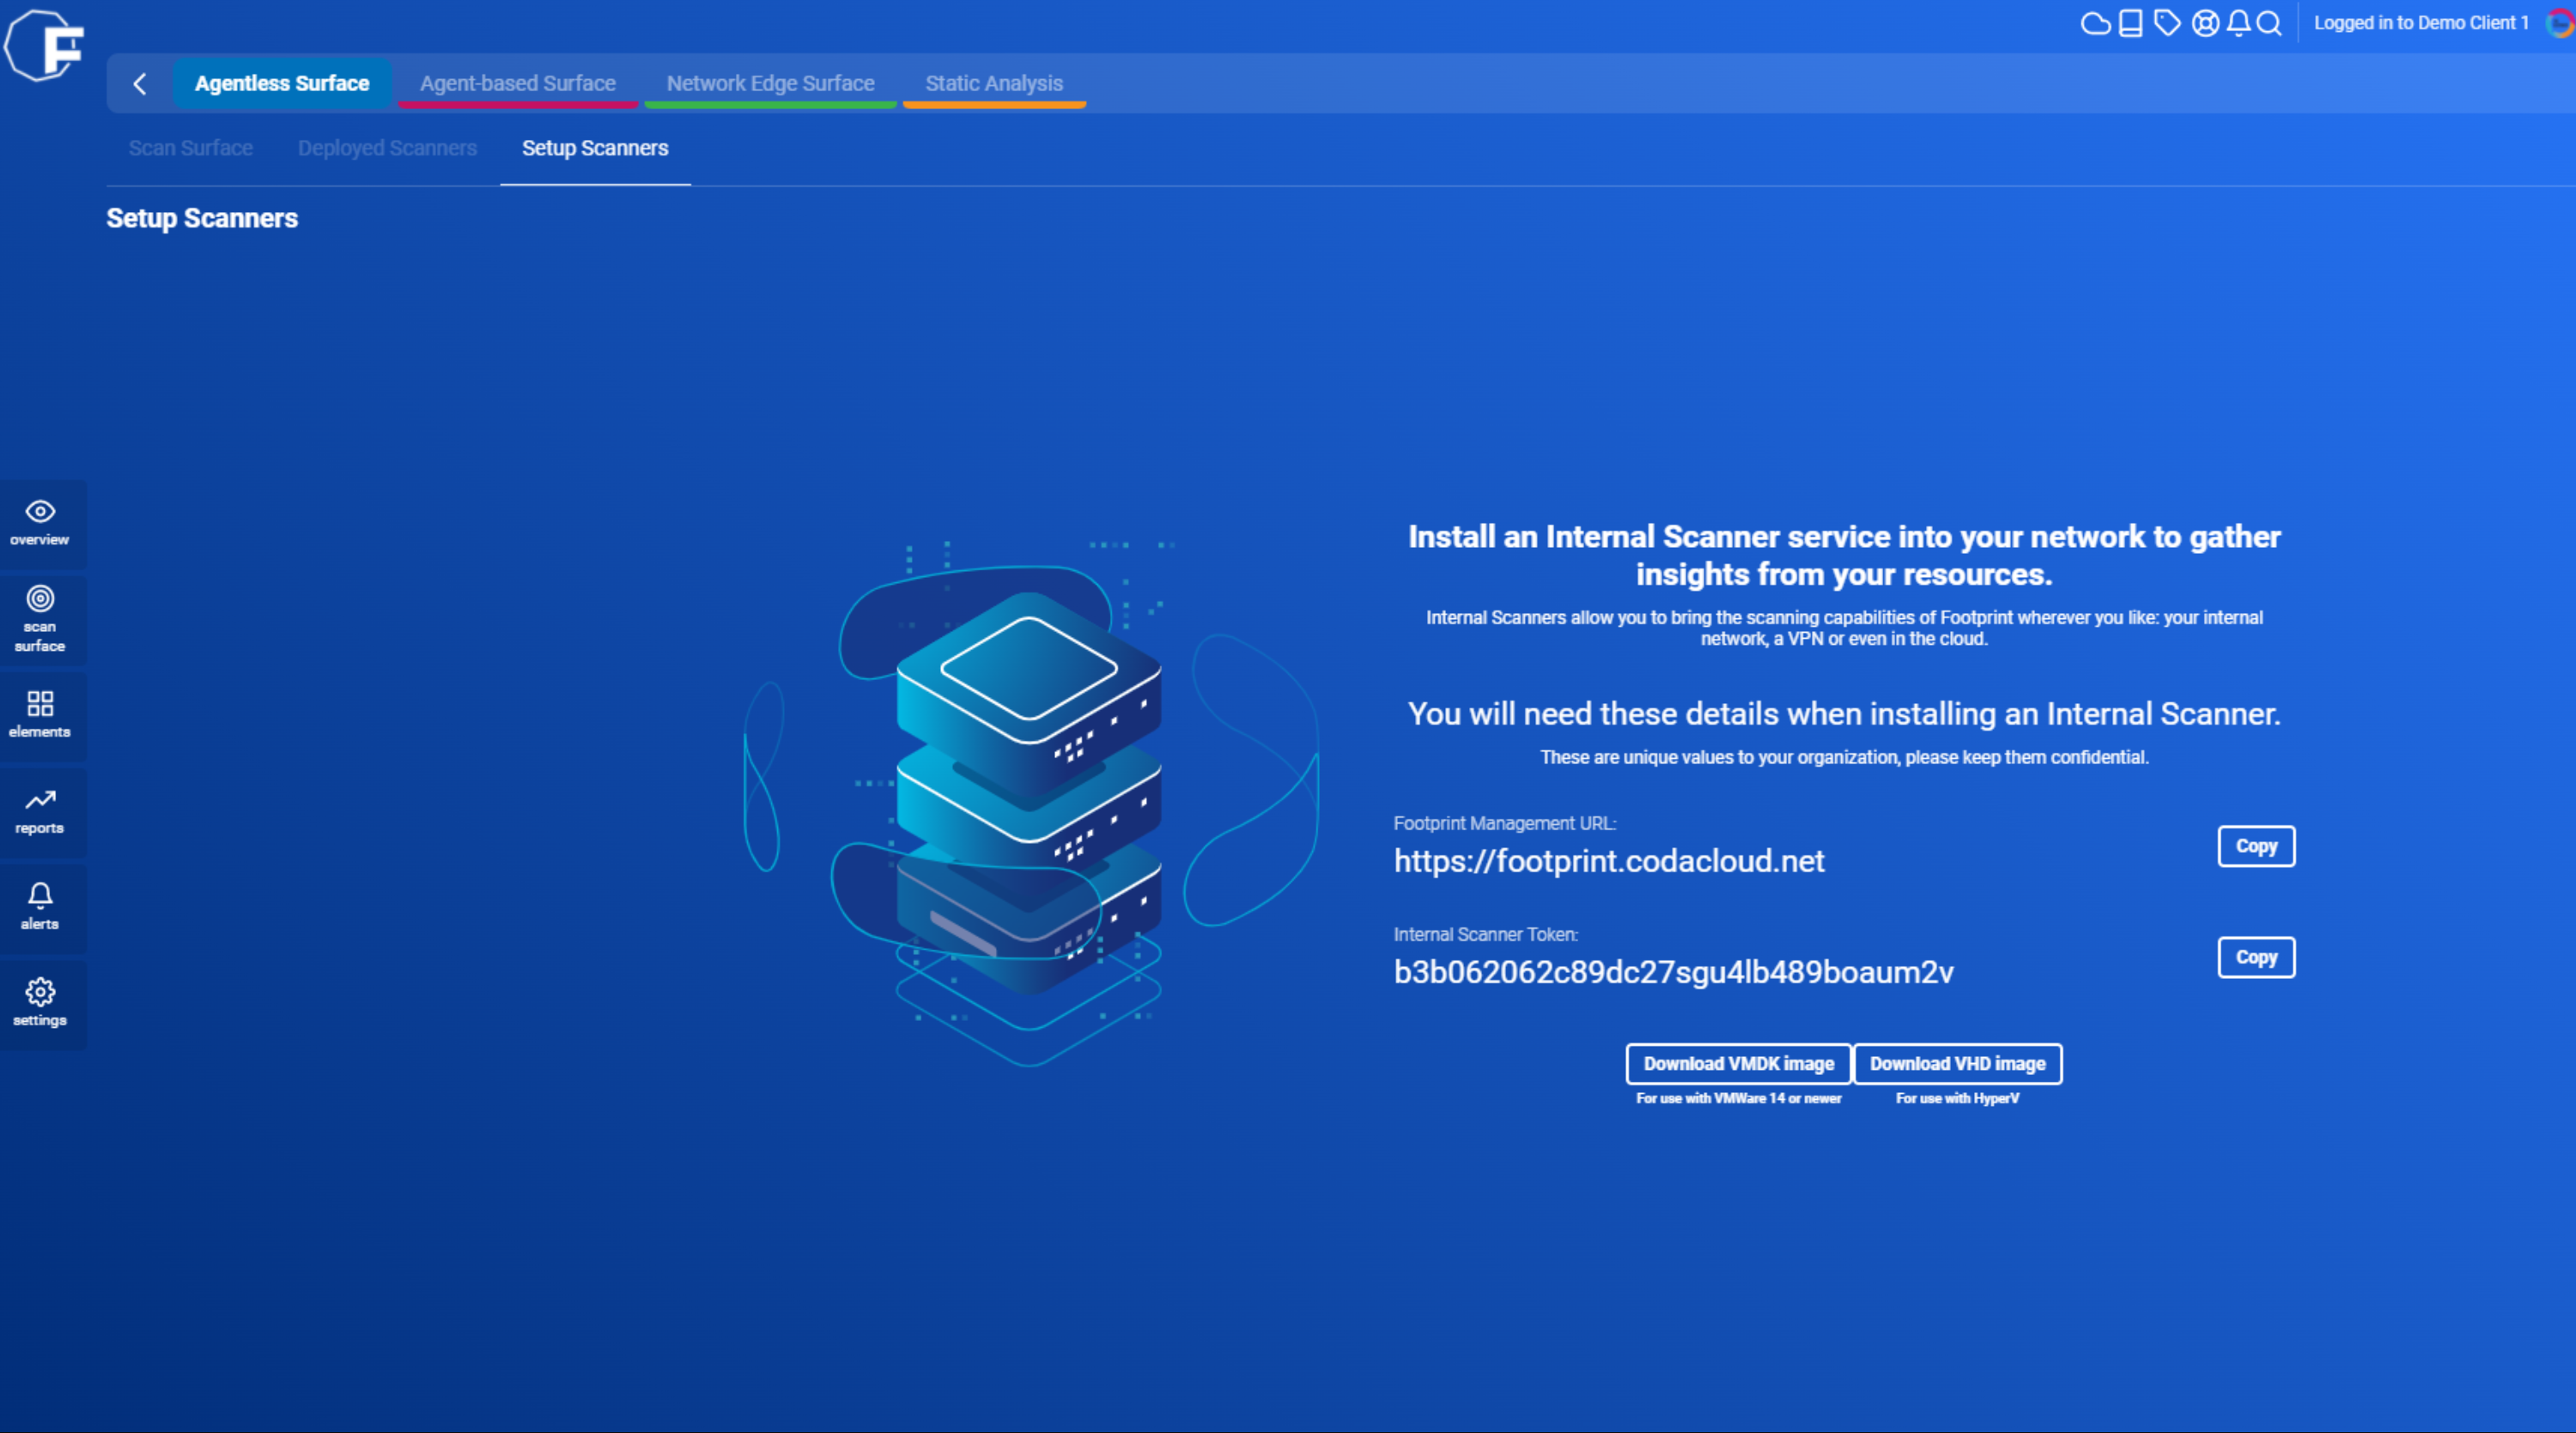Screen dimensions: 2576x1433
Task: Click the tag icon in header
Action: pyautogui.click(x=2167, y=23)
